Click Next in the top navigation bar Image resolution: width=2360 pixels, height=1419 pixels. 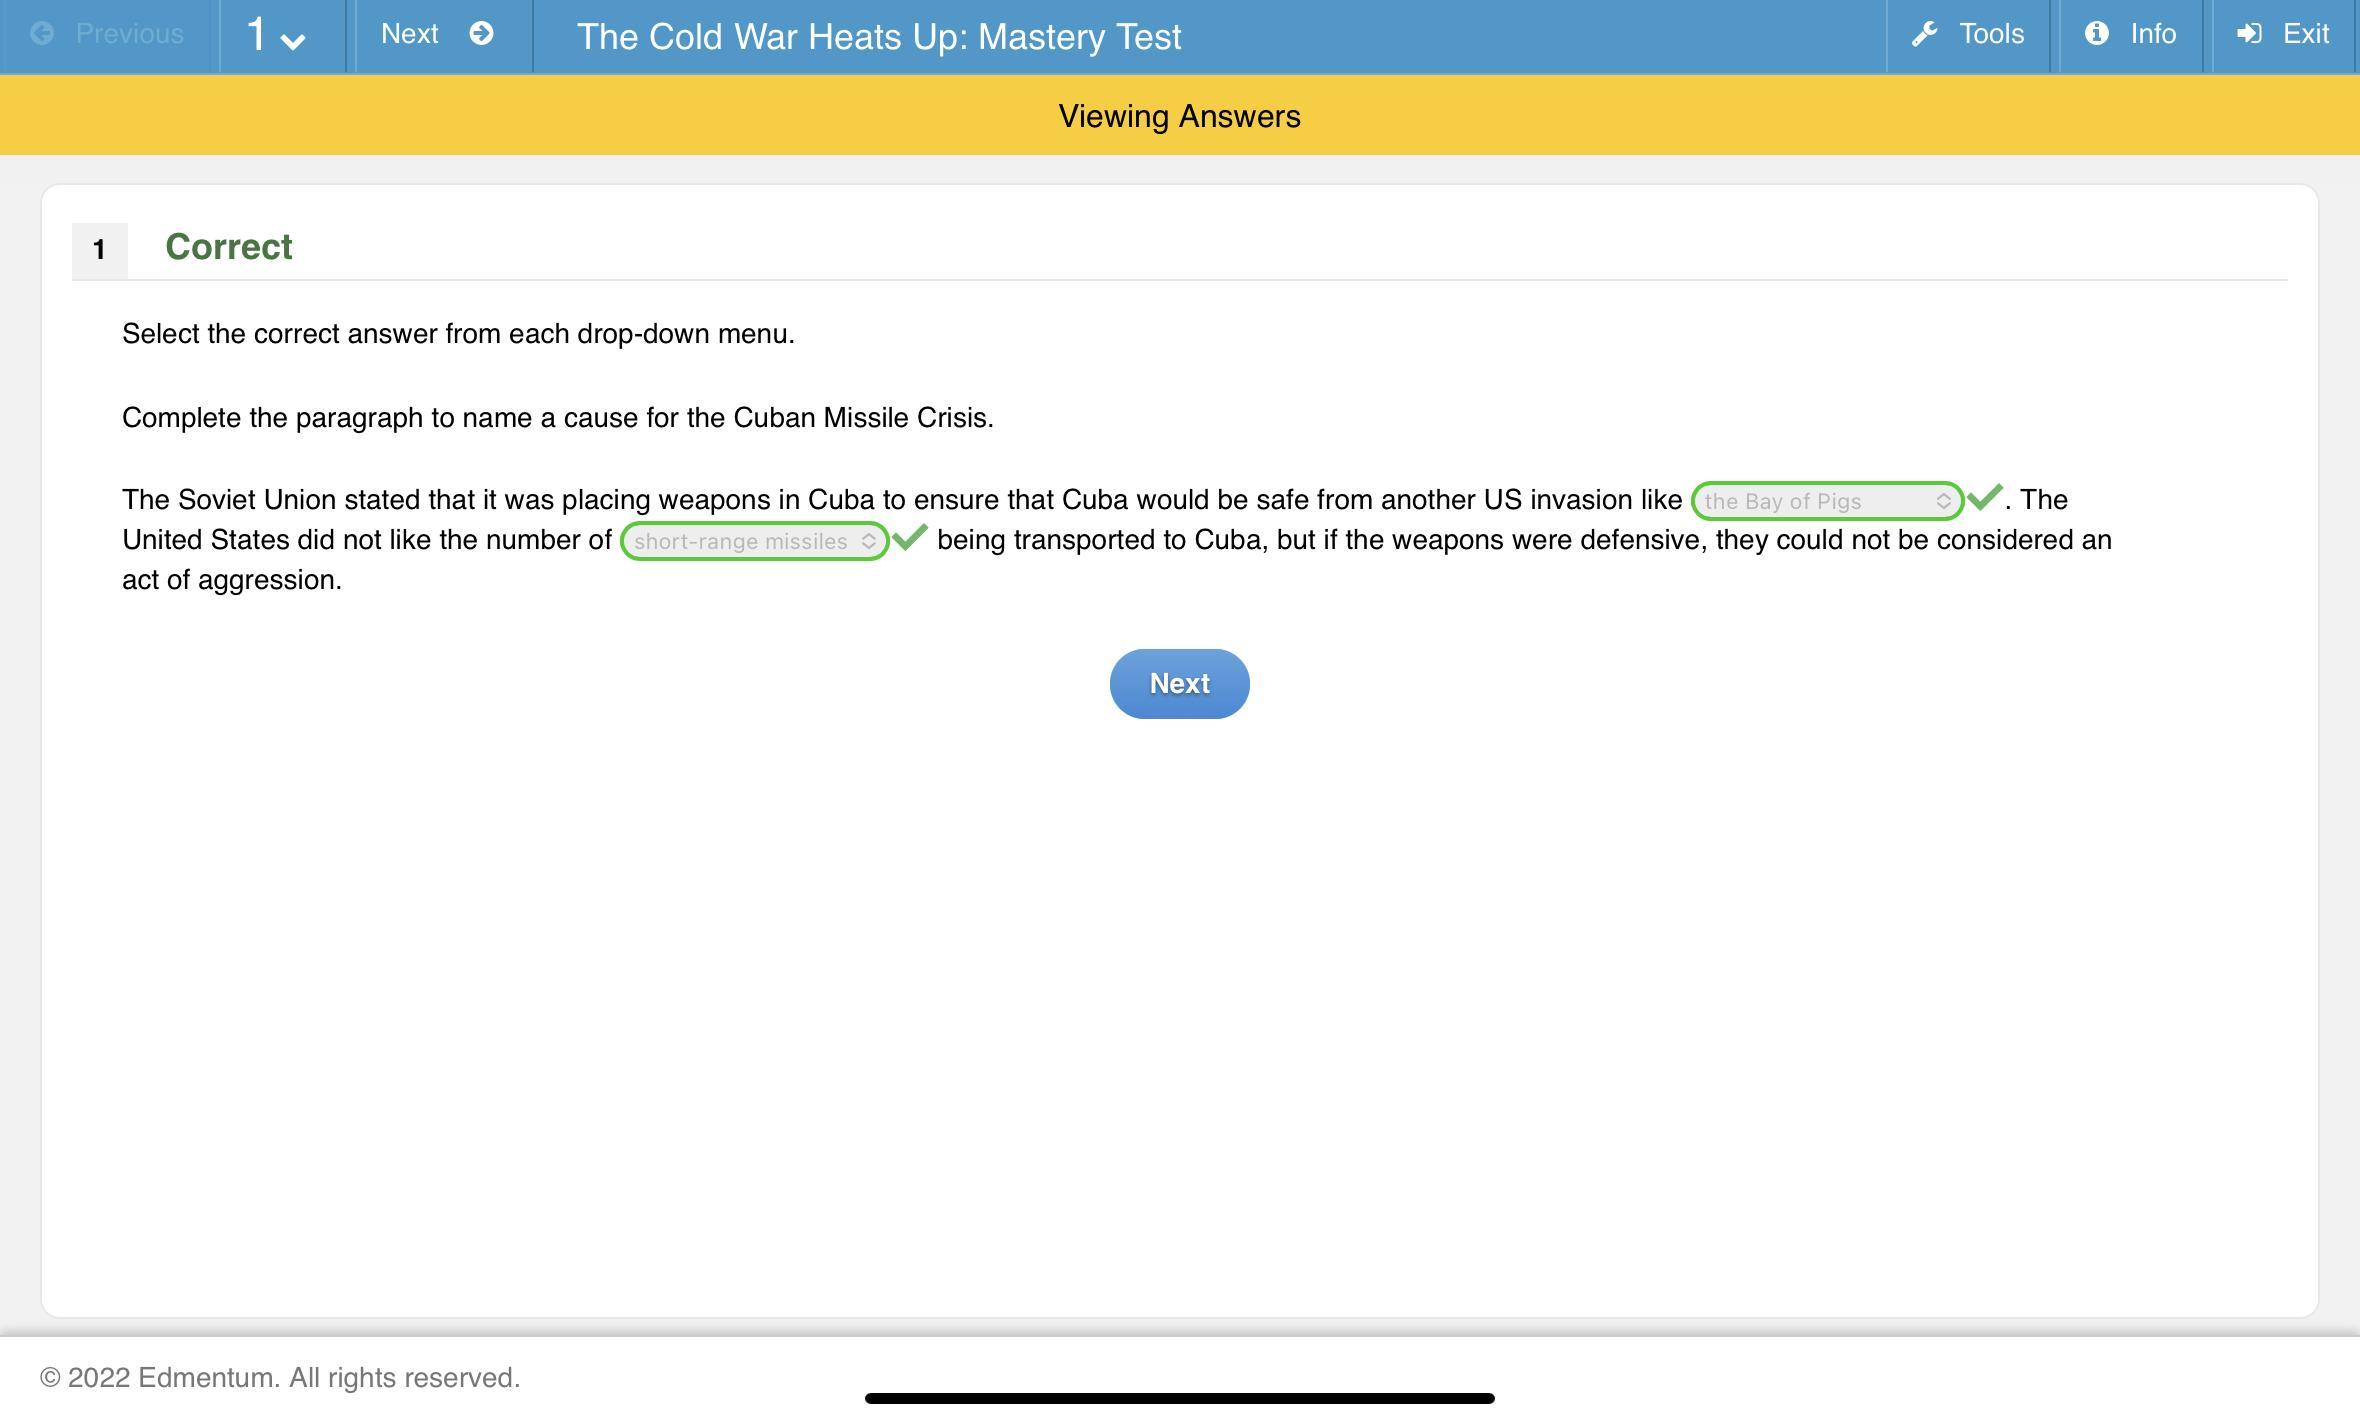410,34
